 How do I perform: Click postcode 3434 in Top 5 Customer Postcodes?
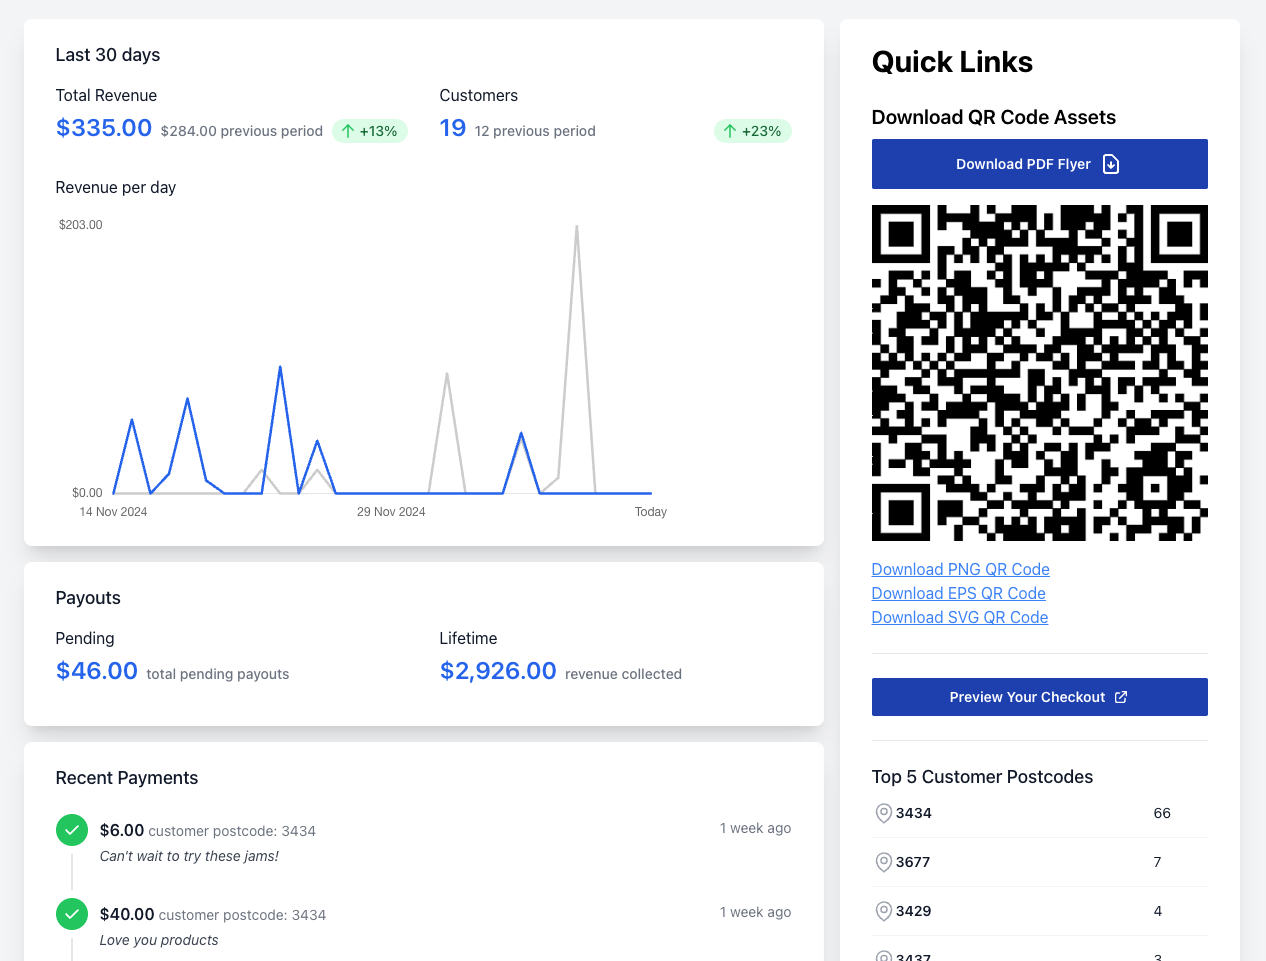click(914, 813)
